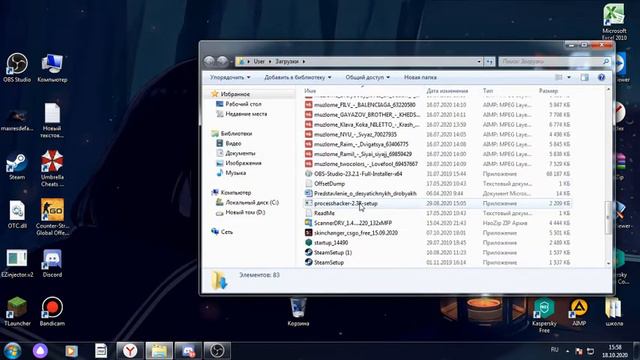Click the Новая папка button
The width and height of the screenshot is (640, 360).
click(420, 77)
